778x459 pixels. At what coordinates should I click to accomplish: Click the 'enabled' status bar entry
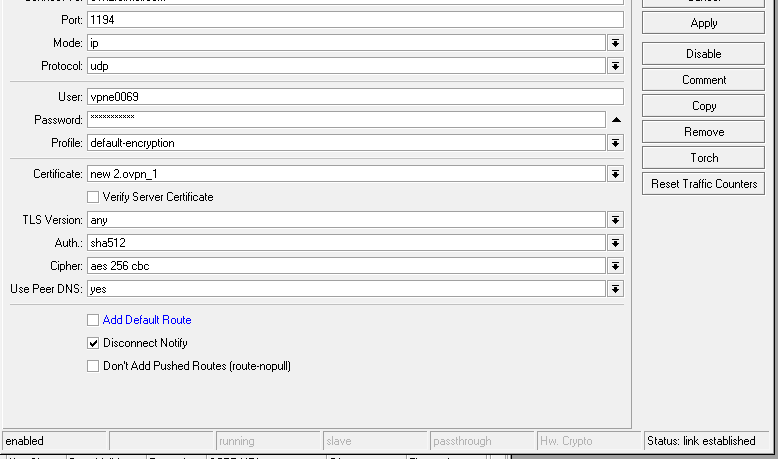tap(55, 441)
